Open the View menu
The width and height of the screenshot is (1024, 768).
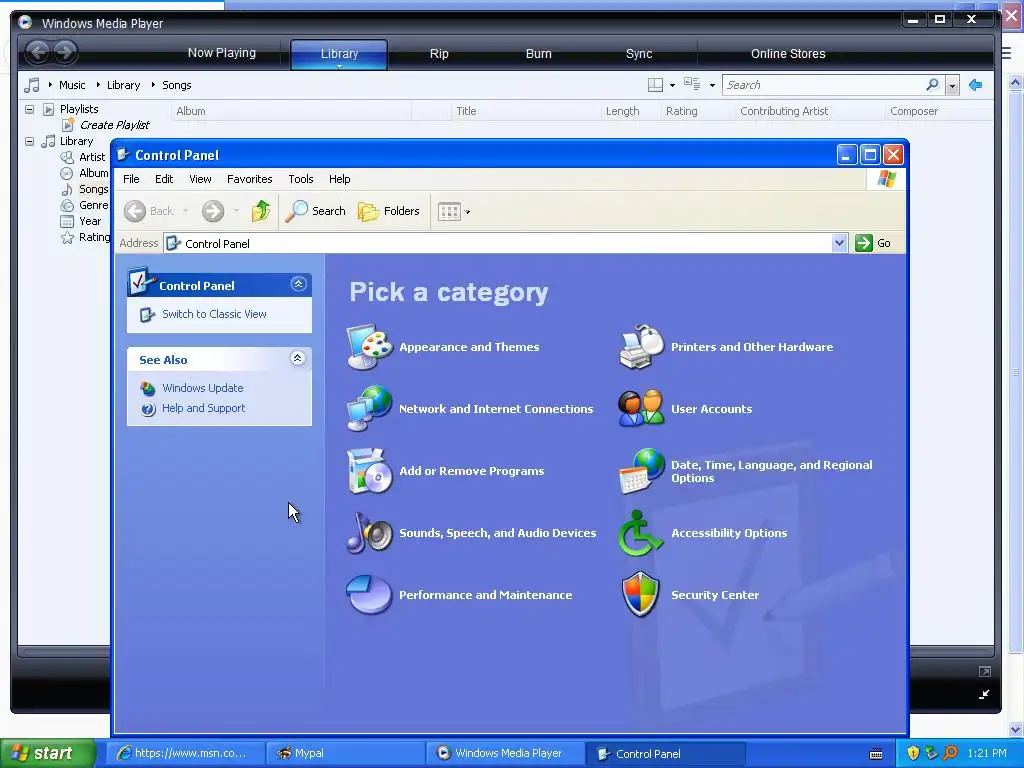point(200,179)
